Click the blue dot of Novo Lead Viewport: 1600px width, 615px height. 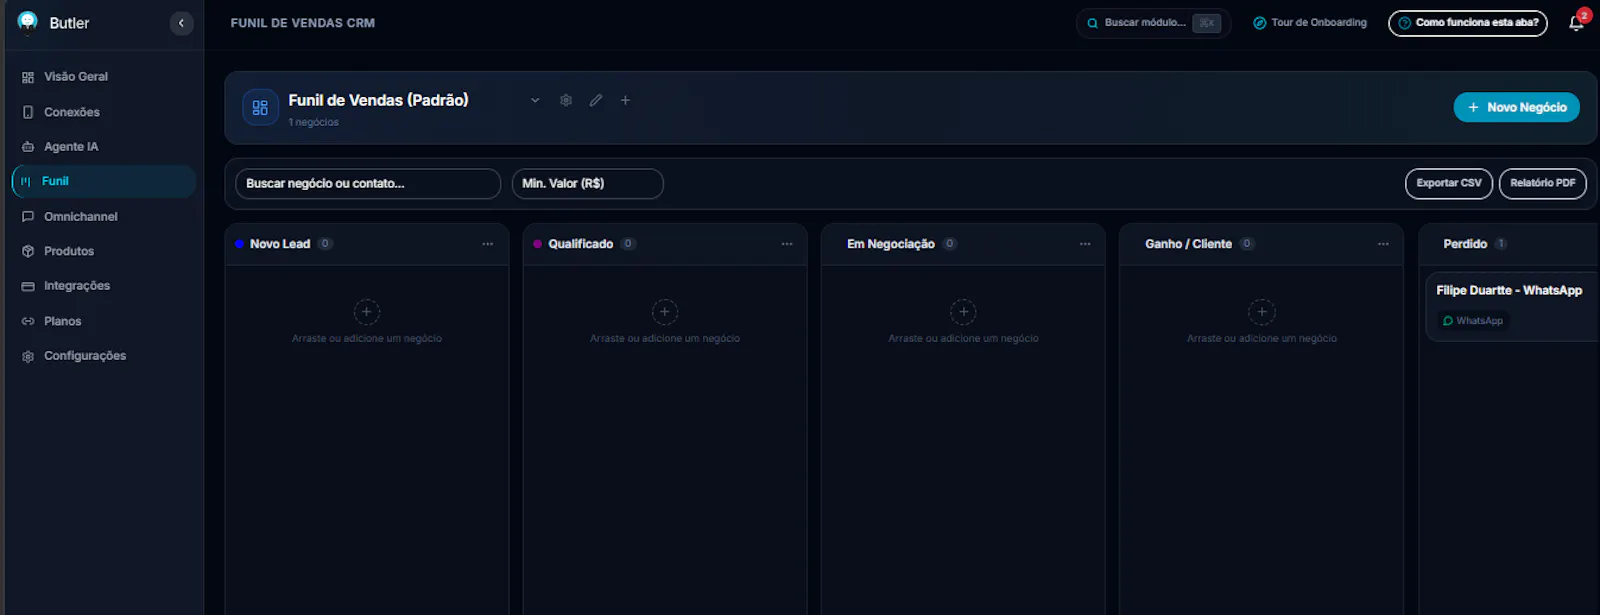(239, 244)
